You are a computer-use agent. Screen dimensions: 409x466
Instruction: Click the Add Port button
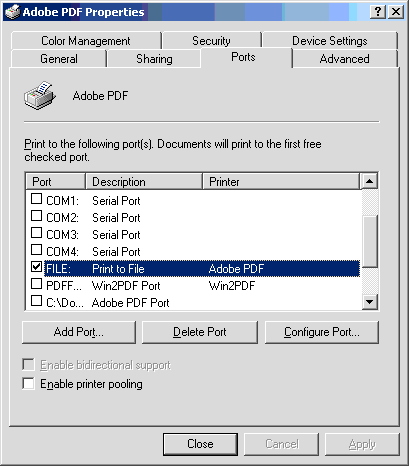click(79, 332)
